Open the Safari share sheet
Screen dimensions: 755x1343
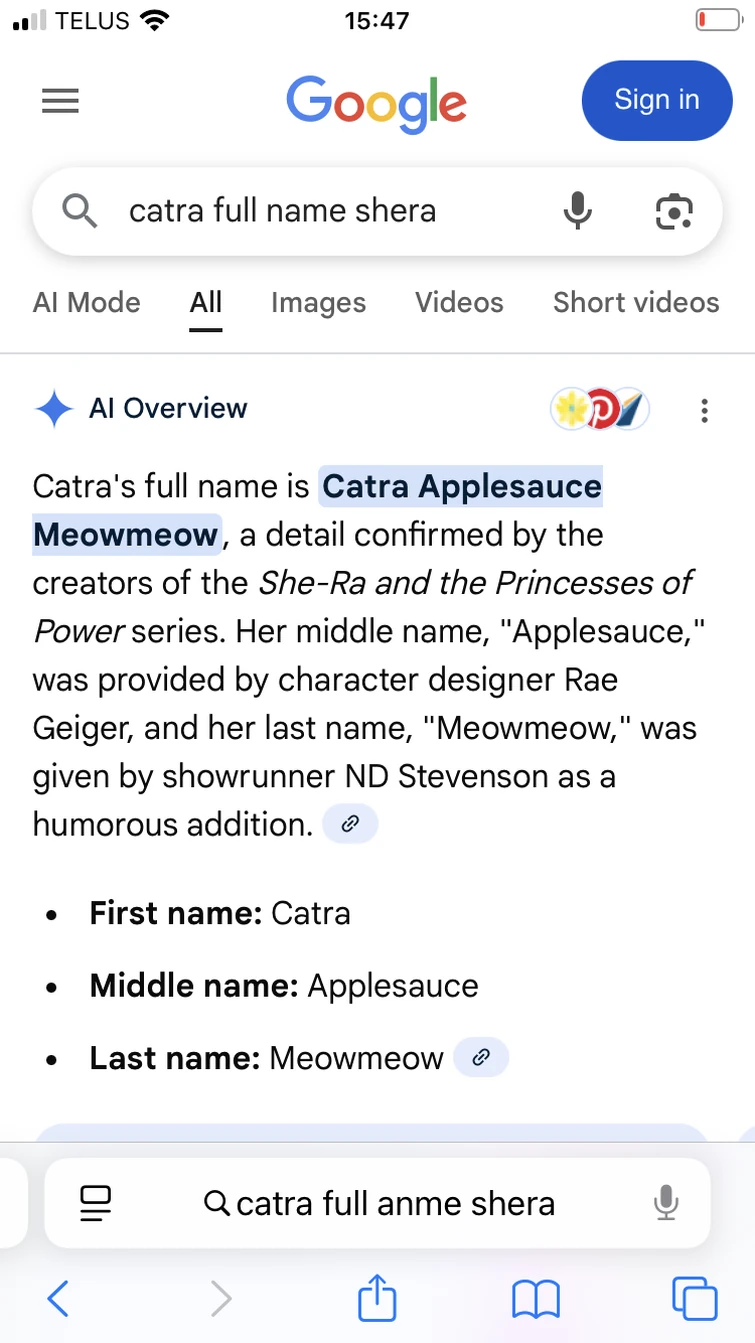pyautogui.click(x=377, y=1299)
